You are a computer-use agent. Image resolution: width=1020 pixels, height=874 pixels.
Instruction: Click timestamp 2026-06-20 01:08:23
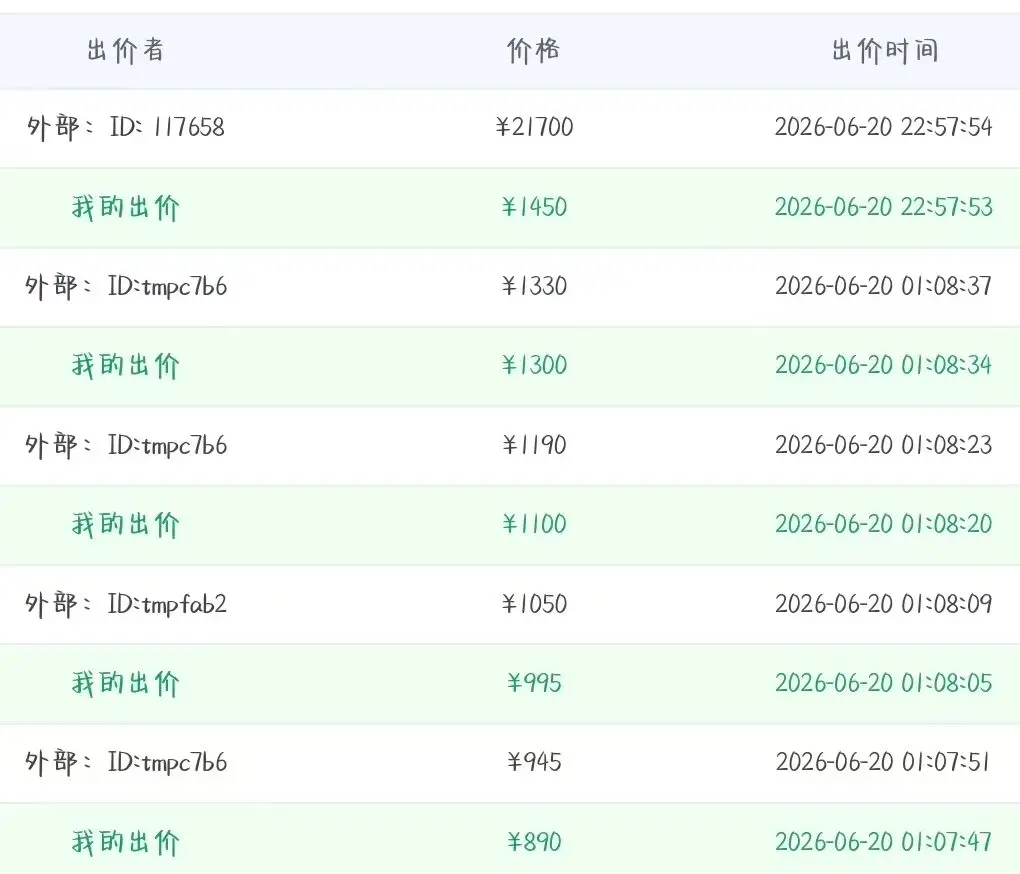pos(883,445)
